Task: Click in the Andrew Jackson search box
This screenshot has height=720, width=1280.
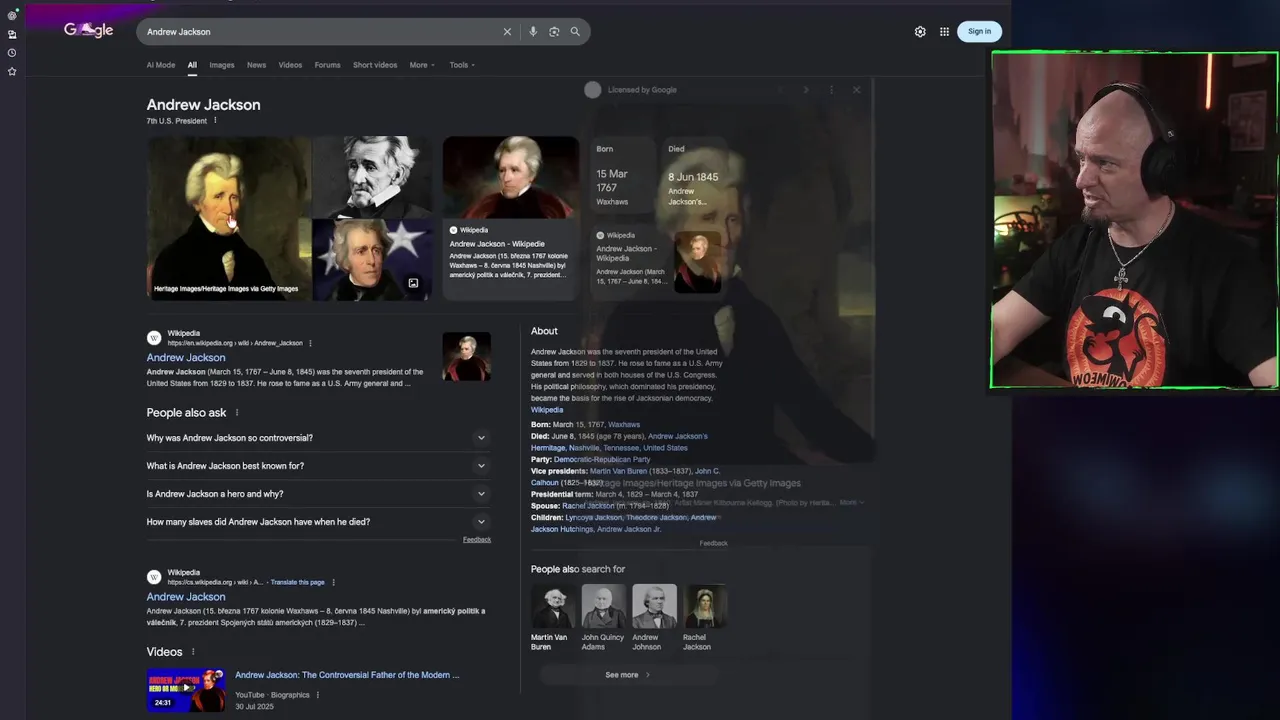Action: (320, 32)
